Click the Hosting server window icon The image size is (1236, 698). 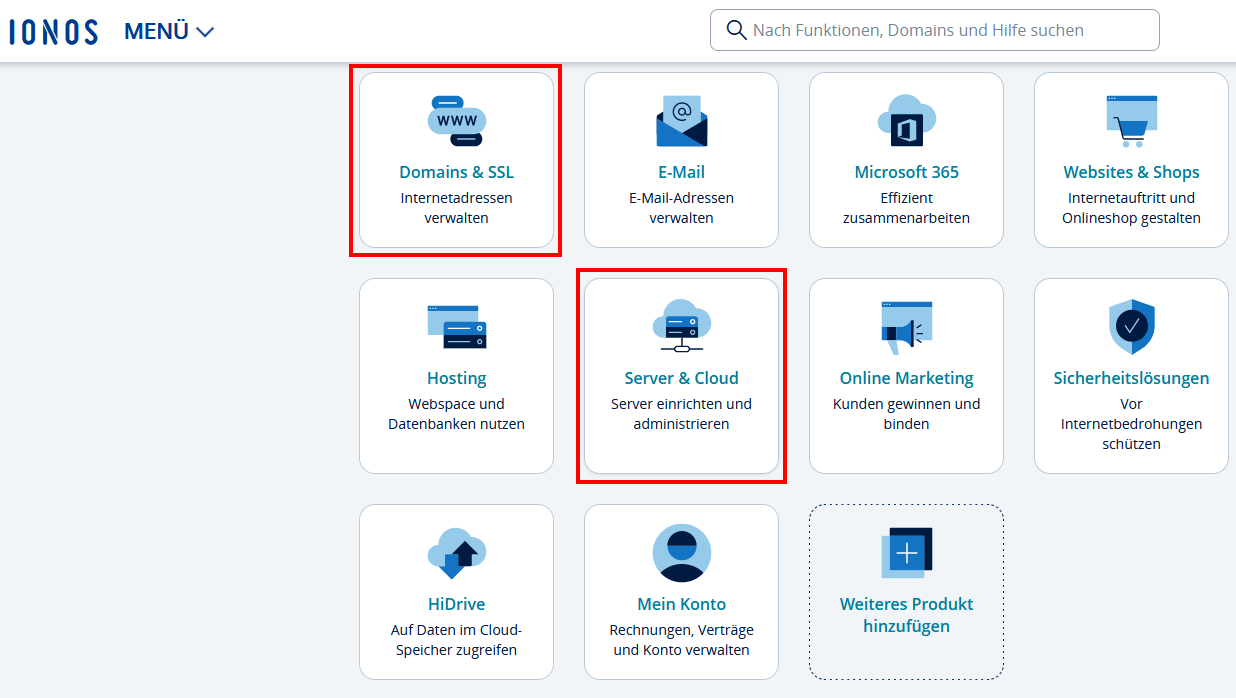pyautogui.click(x=456, y=327)
